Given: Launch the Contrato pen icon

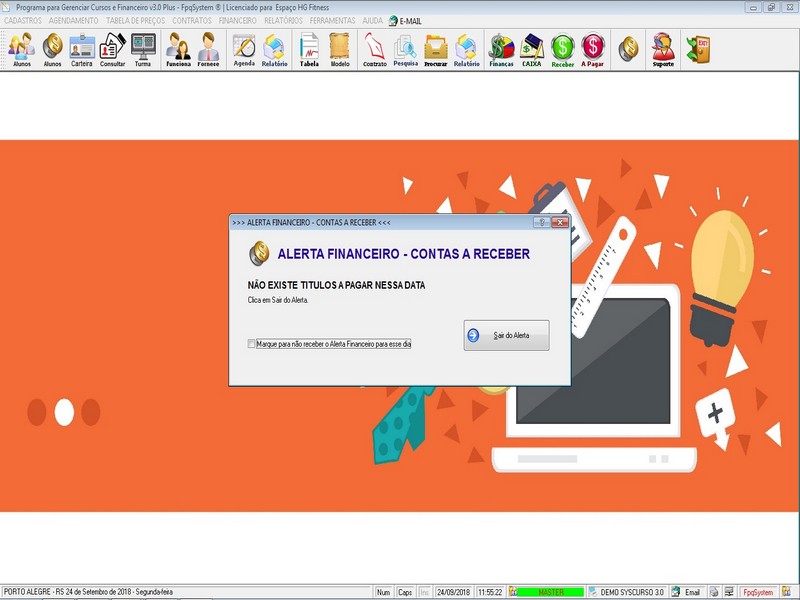Looking at the screenshot, I should (374, 49).
